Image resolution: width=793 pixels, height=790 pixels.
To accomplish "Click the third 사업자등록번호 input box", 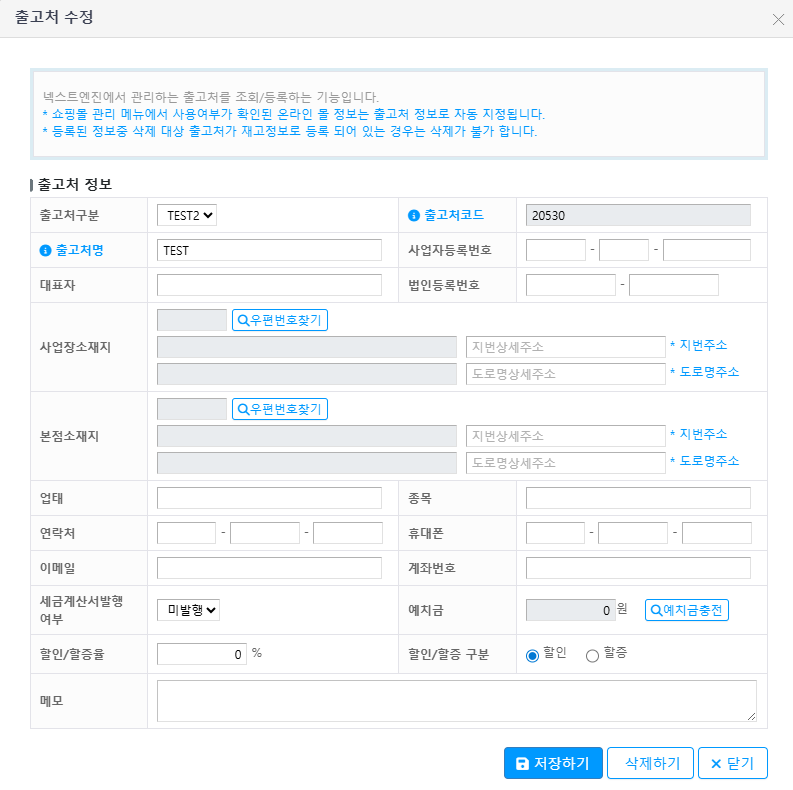I will (707, 250).
